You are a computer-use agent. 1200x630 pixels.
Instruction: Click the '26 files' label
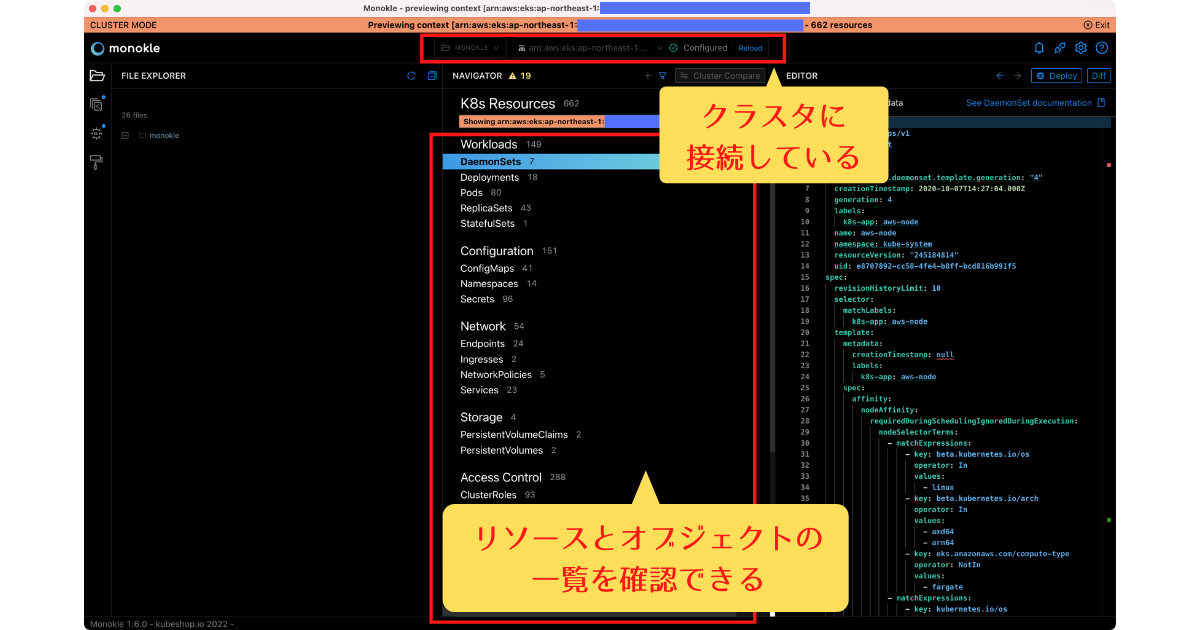coord(134,115)
